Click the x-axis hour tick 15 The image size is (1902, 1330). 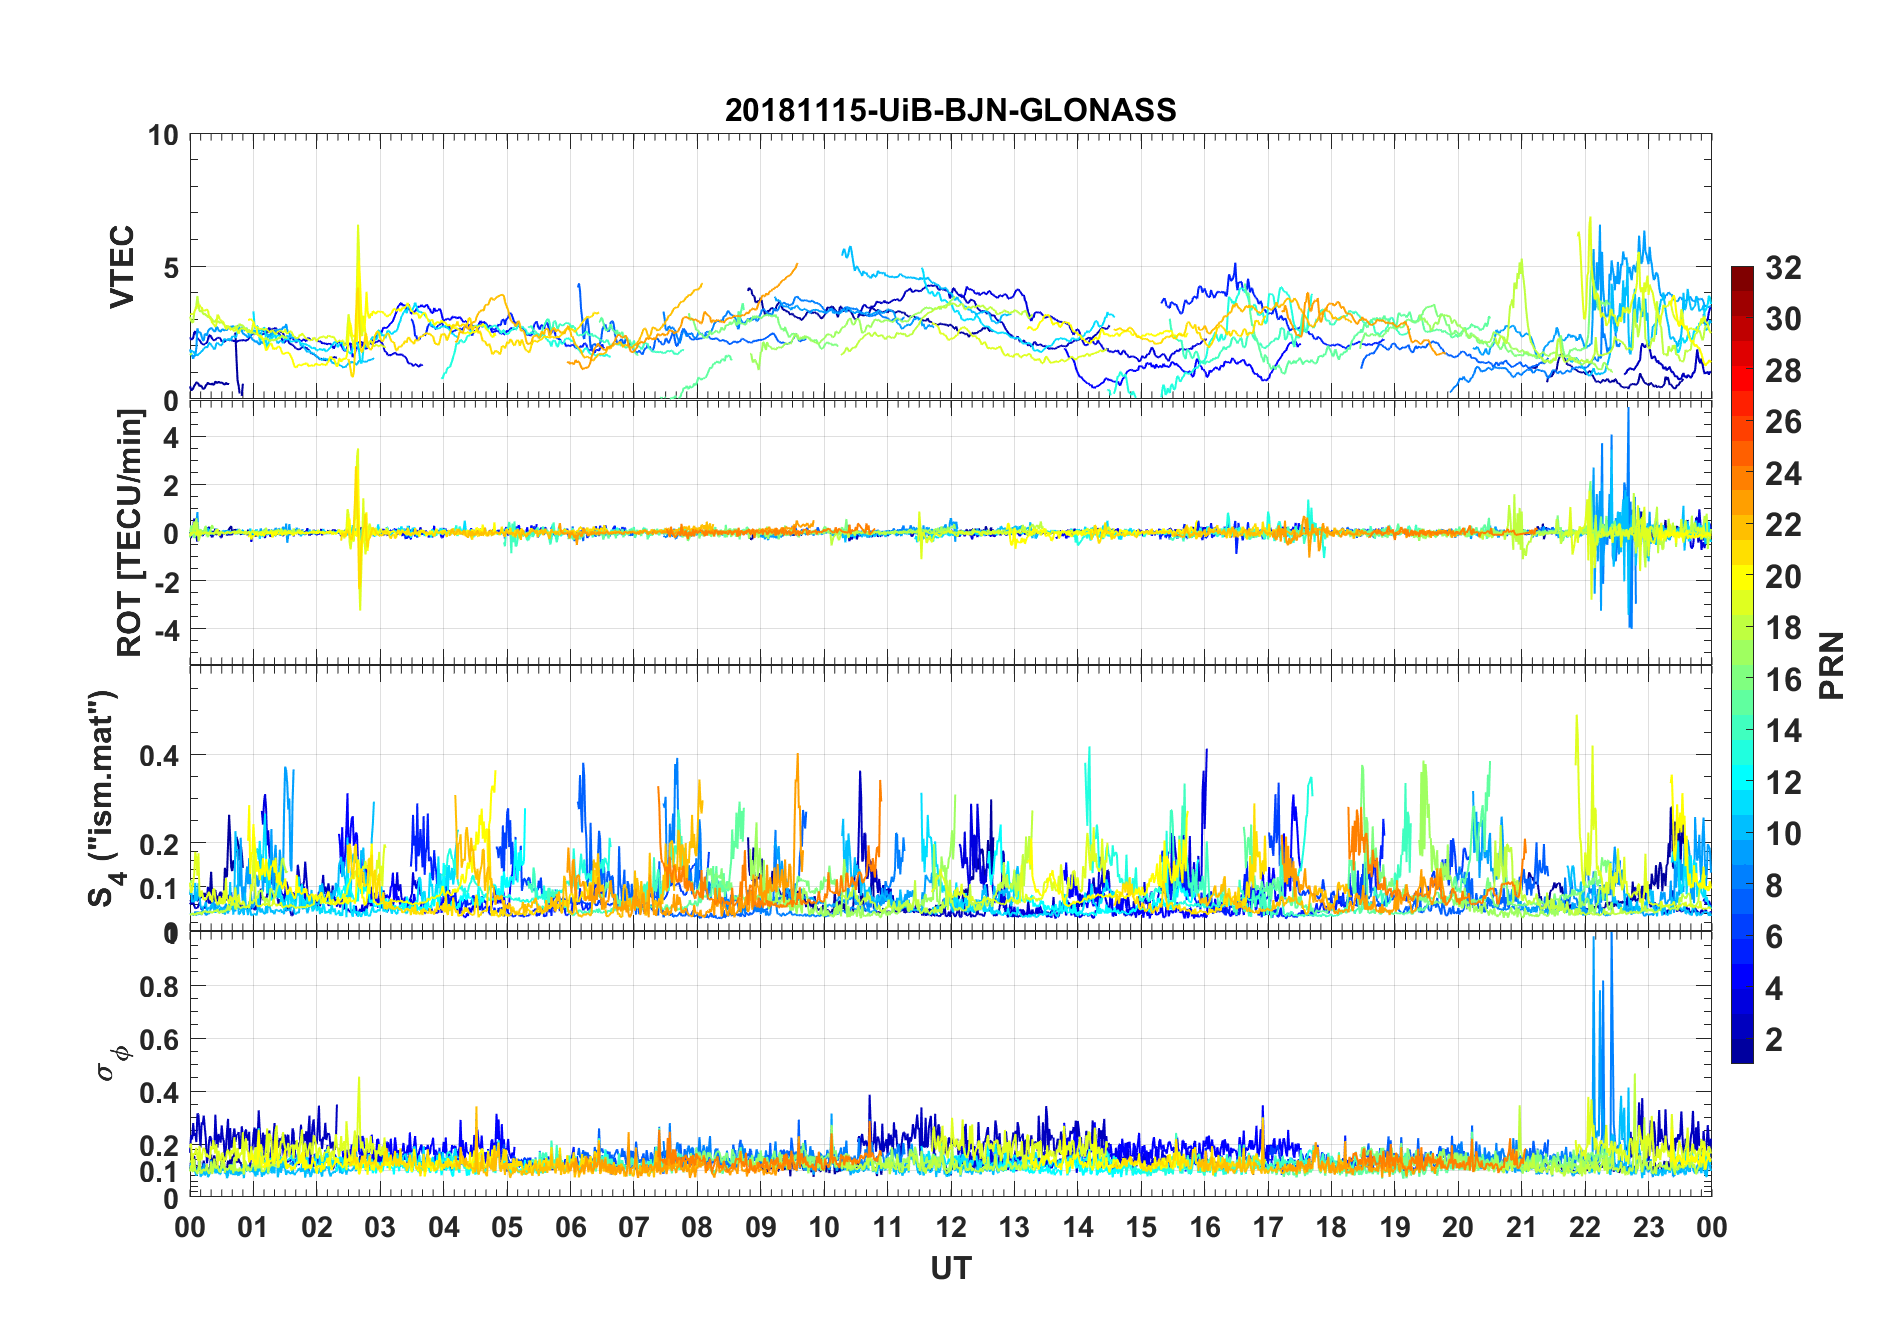pos(1141,1227)
